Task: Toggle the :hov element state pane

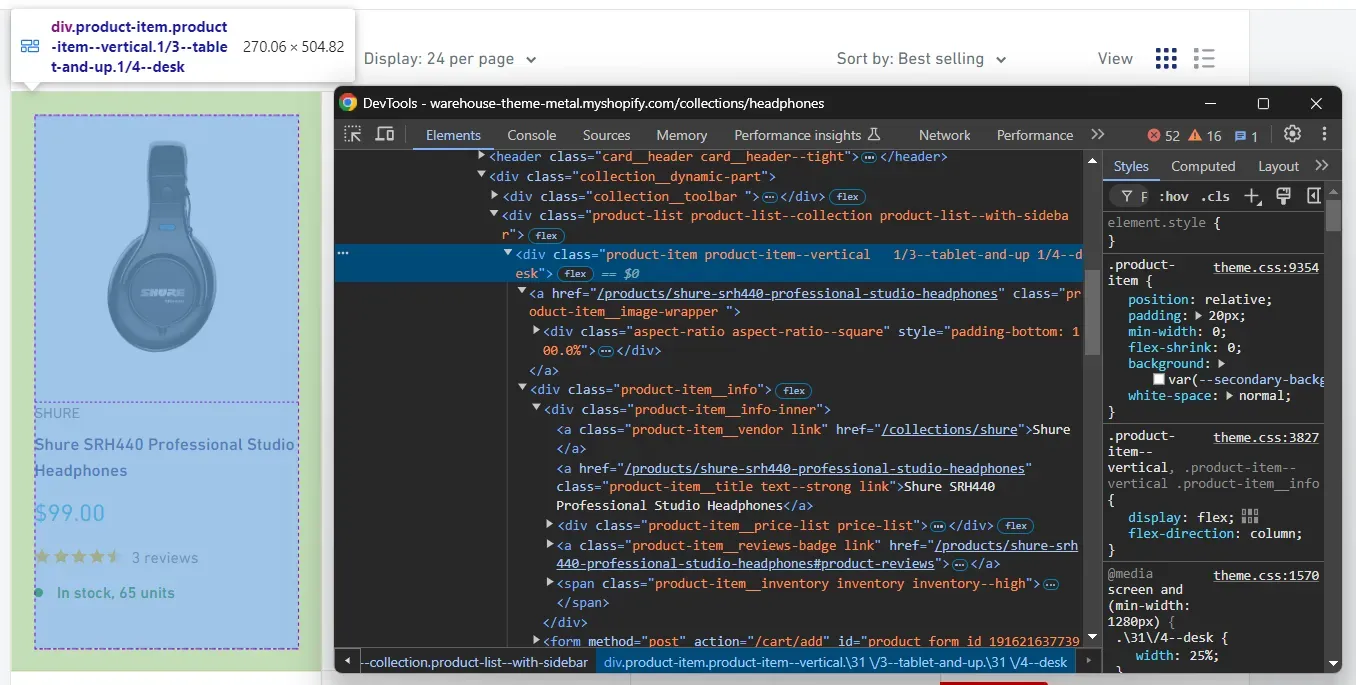Action: point(1173,196)
